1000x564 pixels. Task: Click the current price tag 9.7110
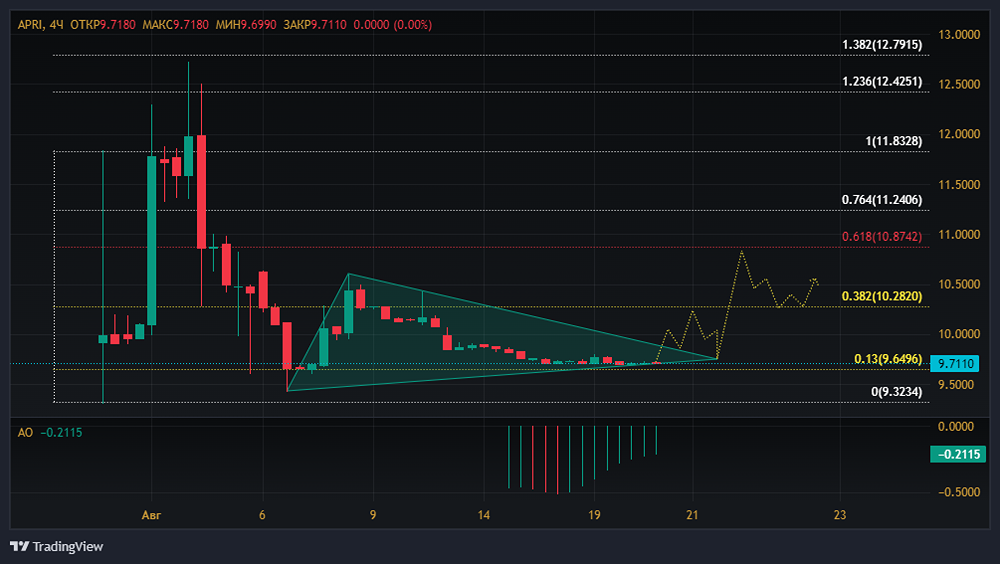(955, 364)
